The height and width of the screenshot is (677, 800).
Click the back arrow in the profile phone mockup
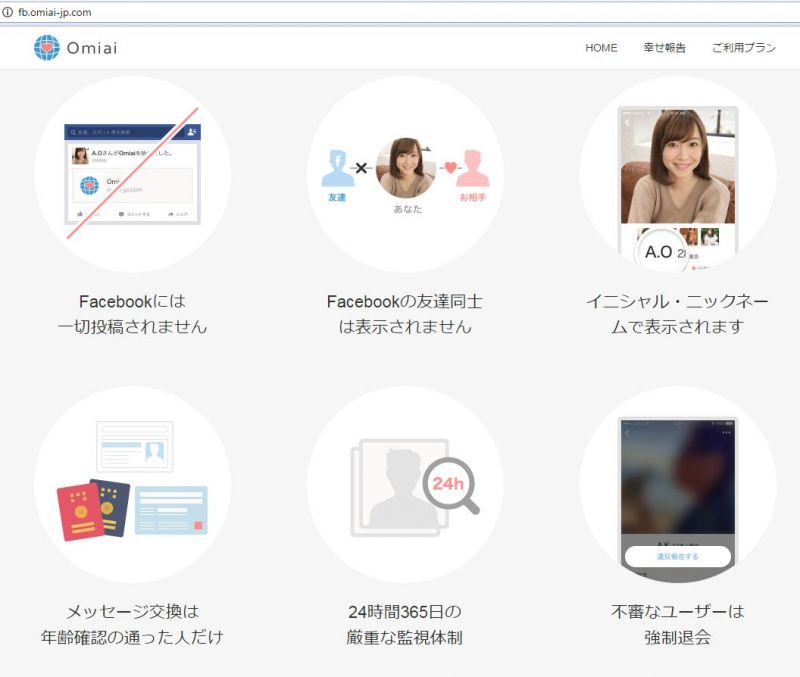(626, 121)
